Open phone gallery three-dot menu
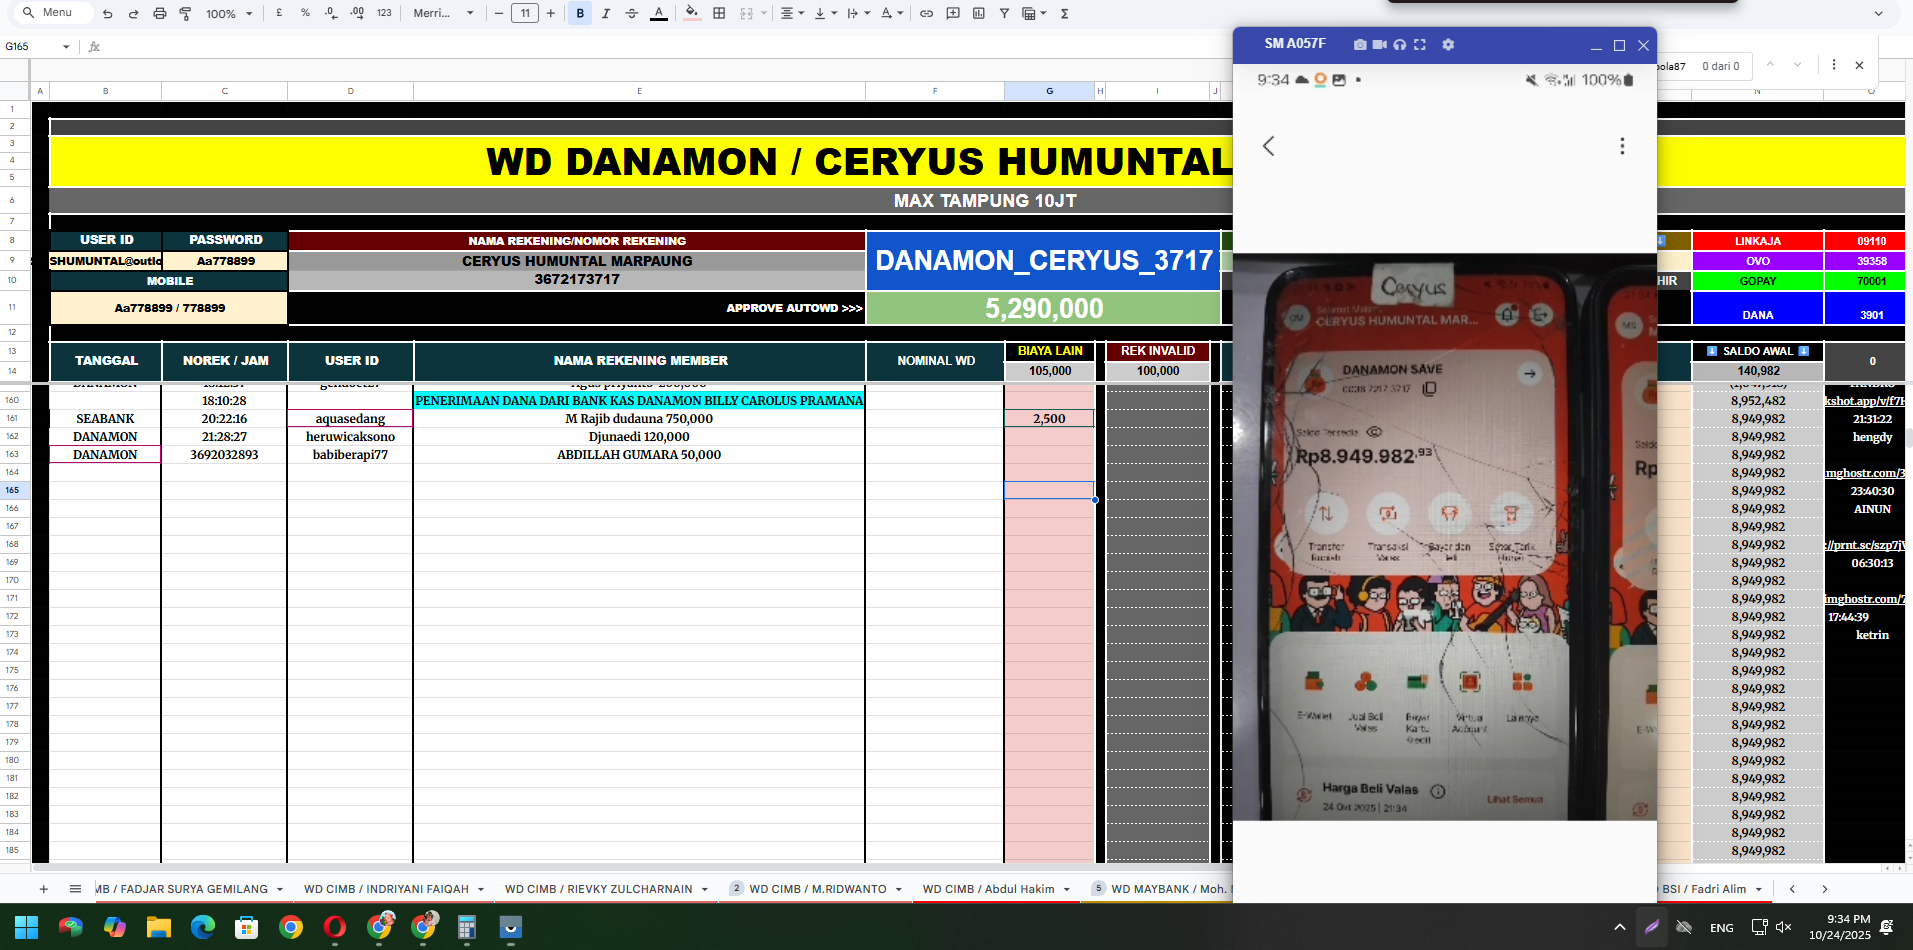 pyautogui.click(x=1622, y=146)
